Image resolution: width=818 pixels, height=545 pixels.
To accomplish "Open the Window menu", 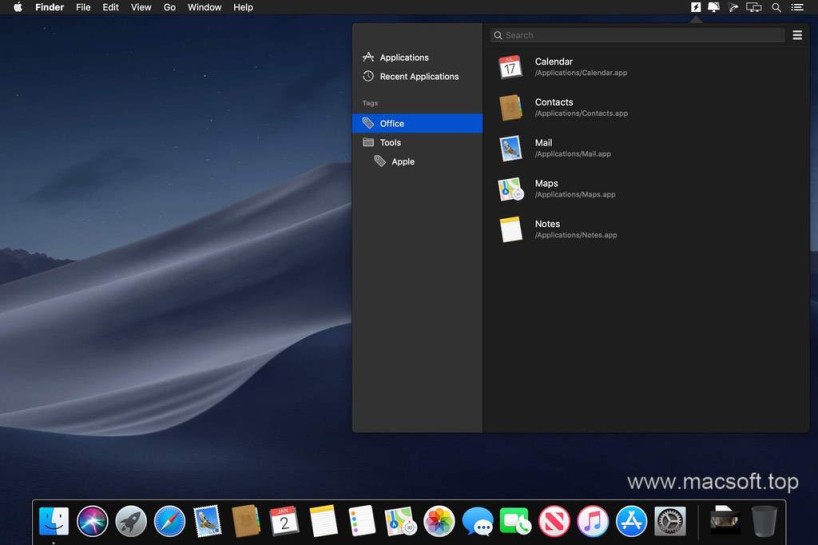I will (x=204, y=7).
